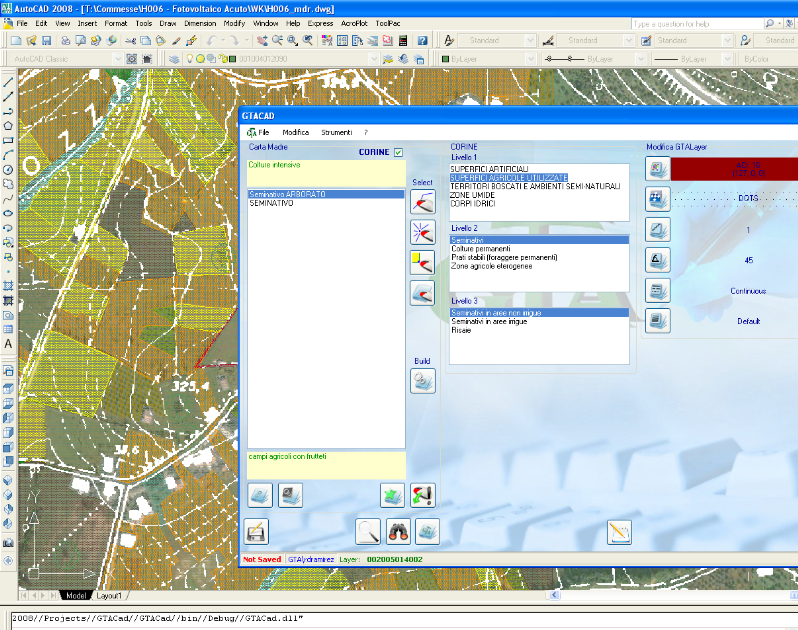This screenshot has width=798, height=630.
Task: Open the layer dropdown showing 001004012090
Action: pyautogui.click(x=375, y=59)
